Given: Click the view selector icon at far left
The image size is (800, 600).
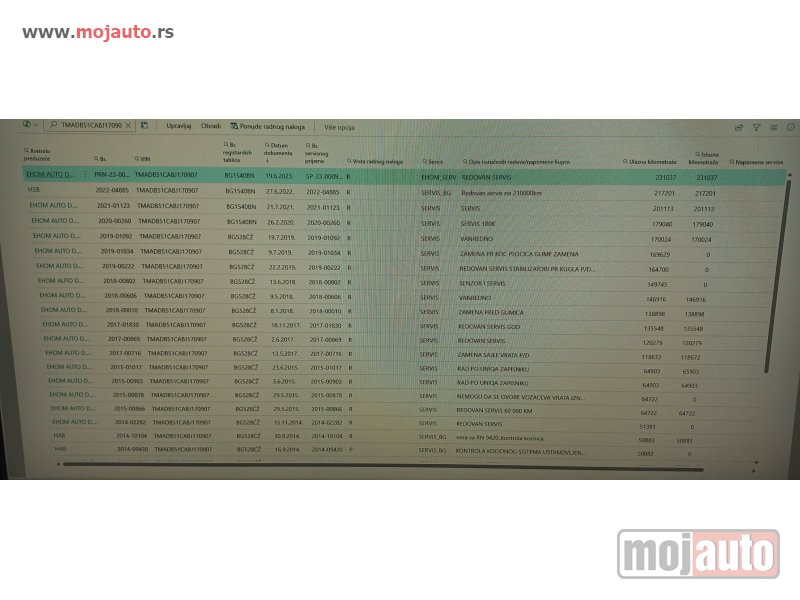Looking at the screenshot, I should [x=31, y=125].
